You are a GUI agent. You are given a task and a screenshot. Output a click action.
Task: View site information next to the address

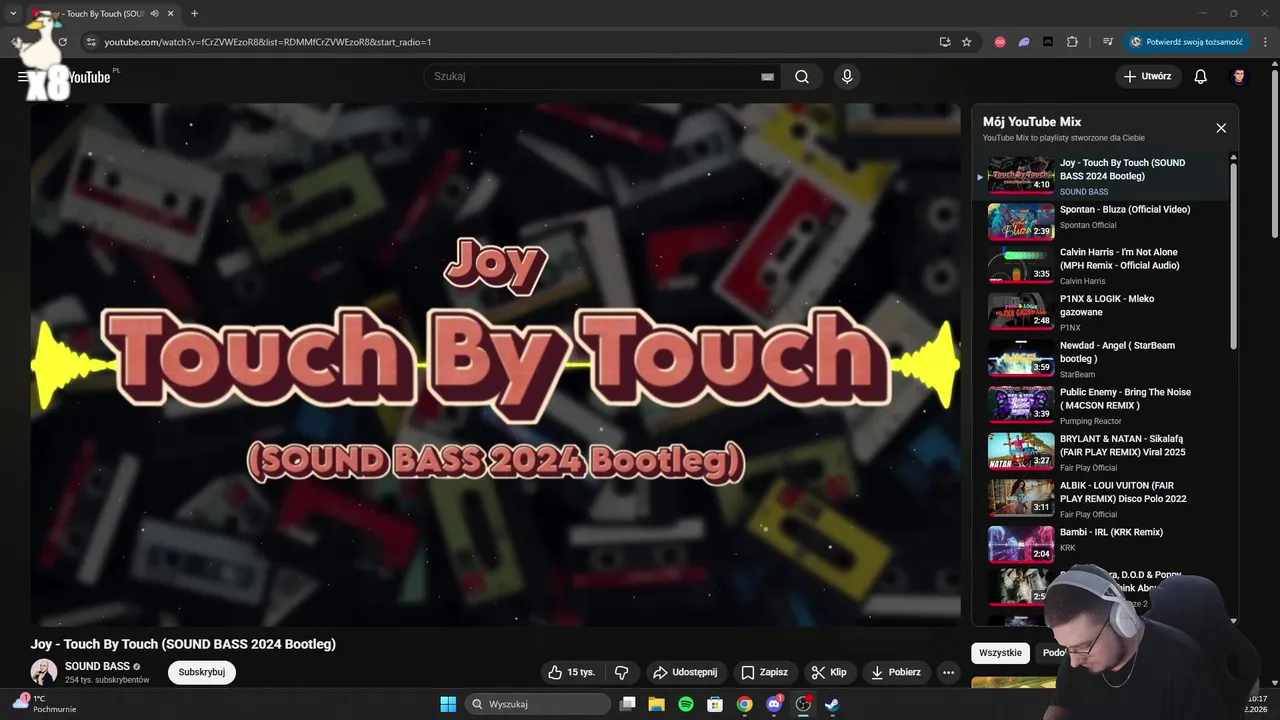click(90, 42)
